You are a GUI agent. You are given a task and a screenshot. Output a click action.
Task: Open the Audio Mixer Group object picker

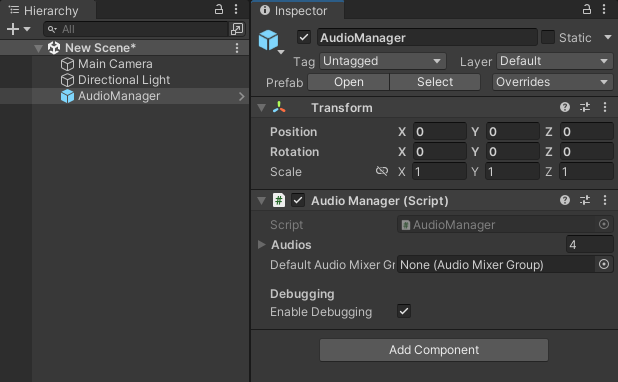pyautogui.click(x=604, y=264)
